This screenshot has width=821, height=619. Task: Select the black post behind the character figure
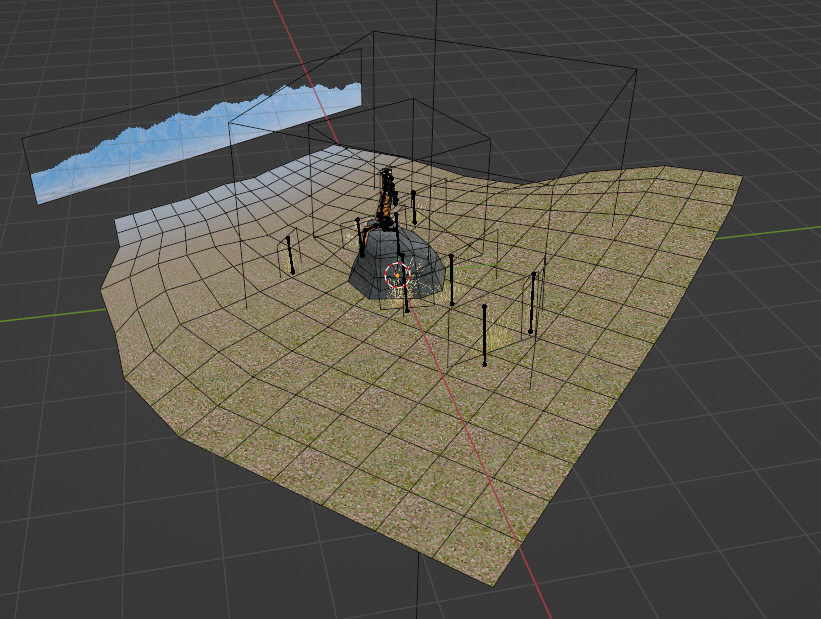(414, 207)
